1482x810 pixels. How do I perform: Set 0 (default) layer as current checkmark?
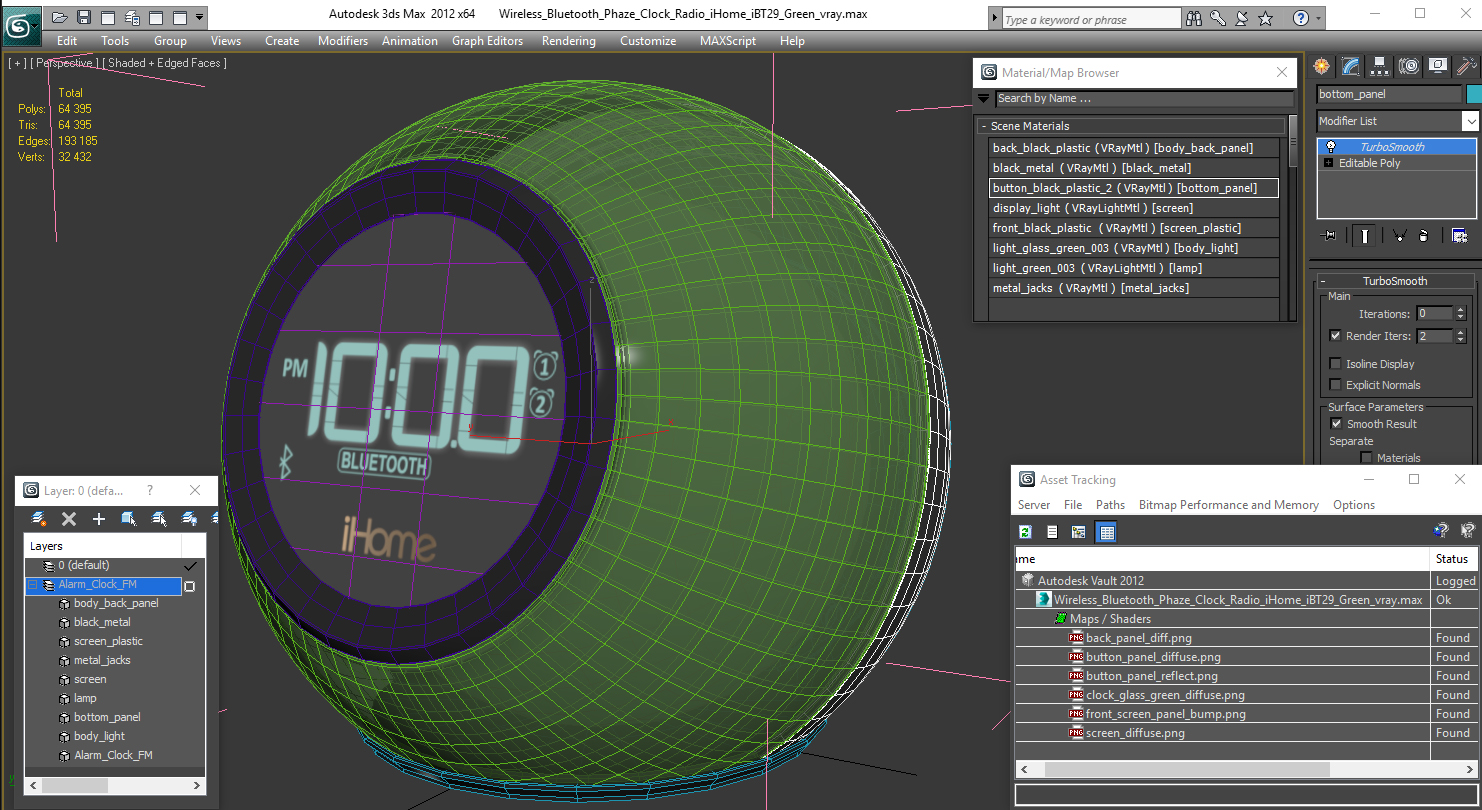(x=190, y=566)
